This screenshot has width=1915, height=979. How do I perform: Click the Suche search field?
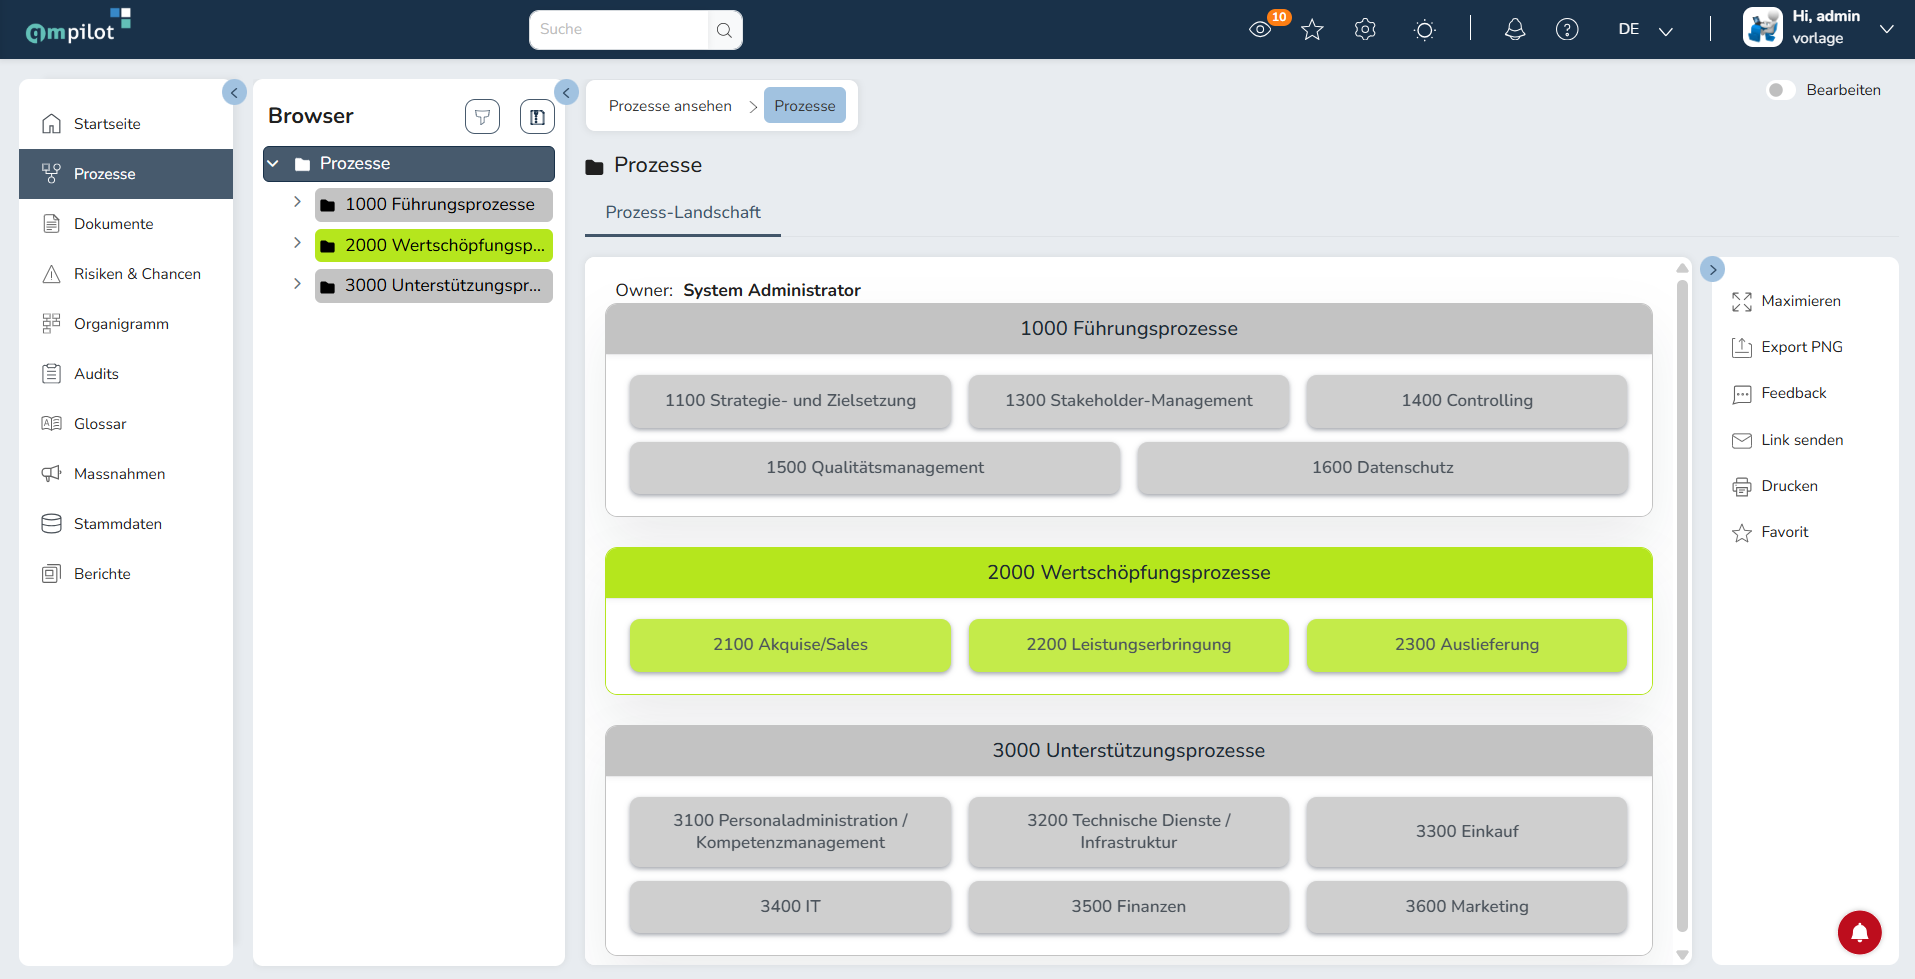point(618,30)
